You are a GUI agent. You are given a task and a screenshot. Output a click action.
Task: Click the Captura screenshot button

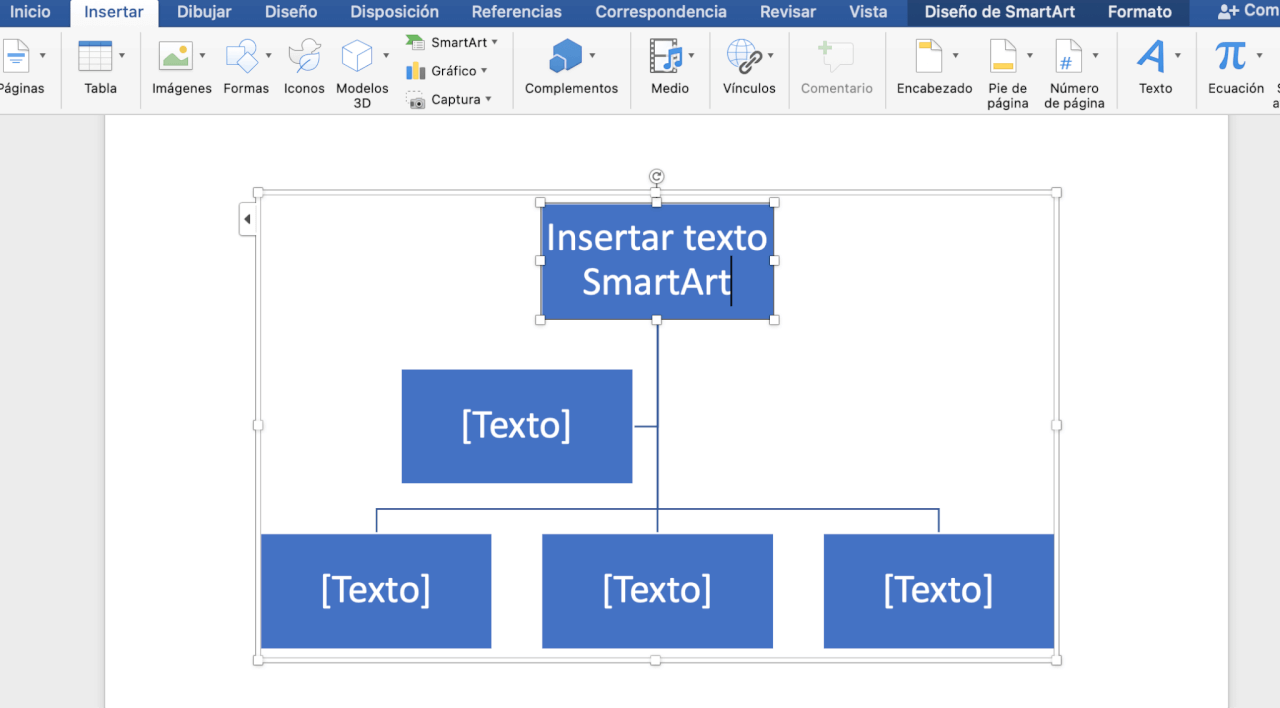(449, 99)
